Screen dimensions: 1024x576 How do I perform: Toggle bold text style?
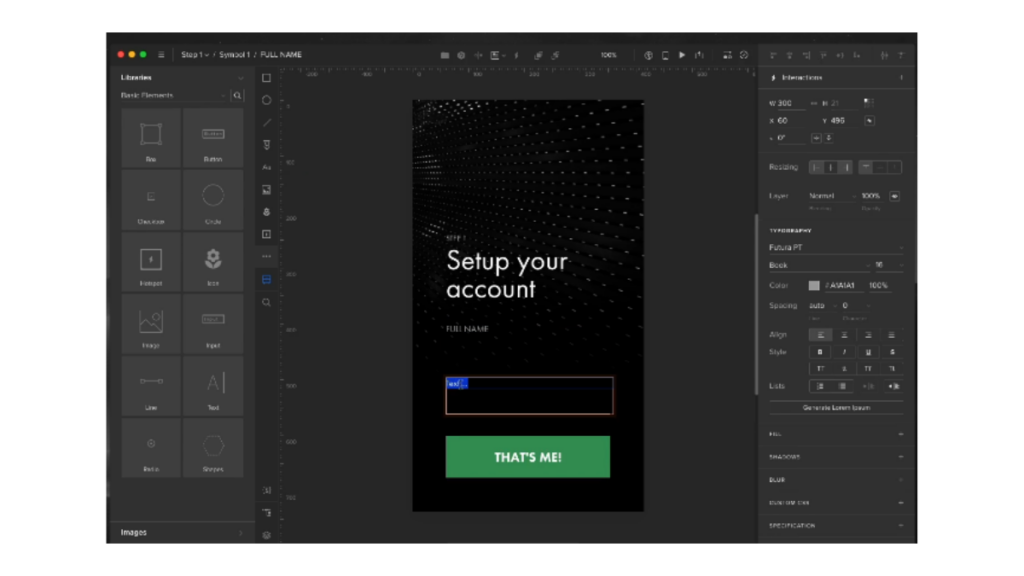(x=820, y=352)
